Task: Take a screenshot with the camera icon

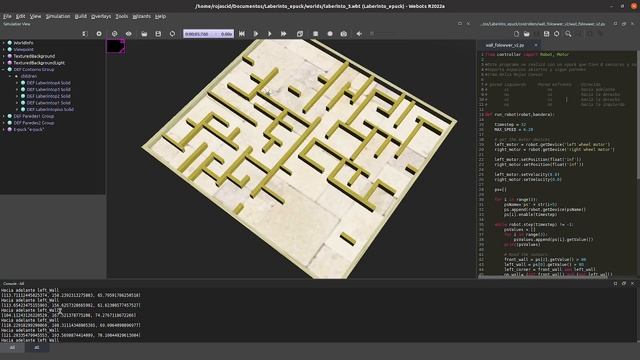Action: click(x=344, y=34)
